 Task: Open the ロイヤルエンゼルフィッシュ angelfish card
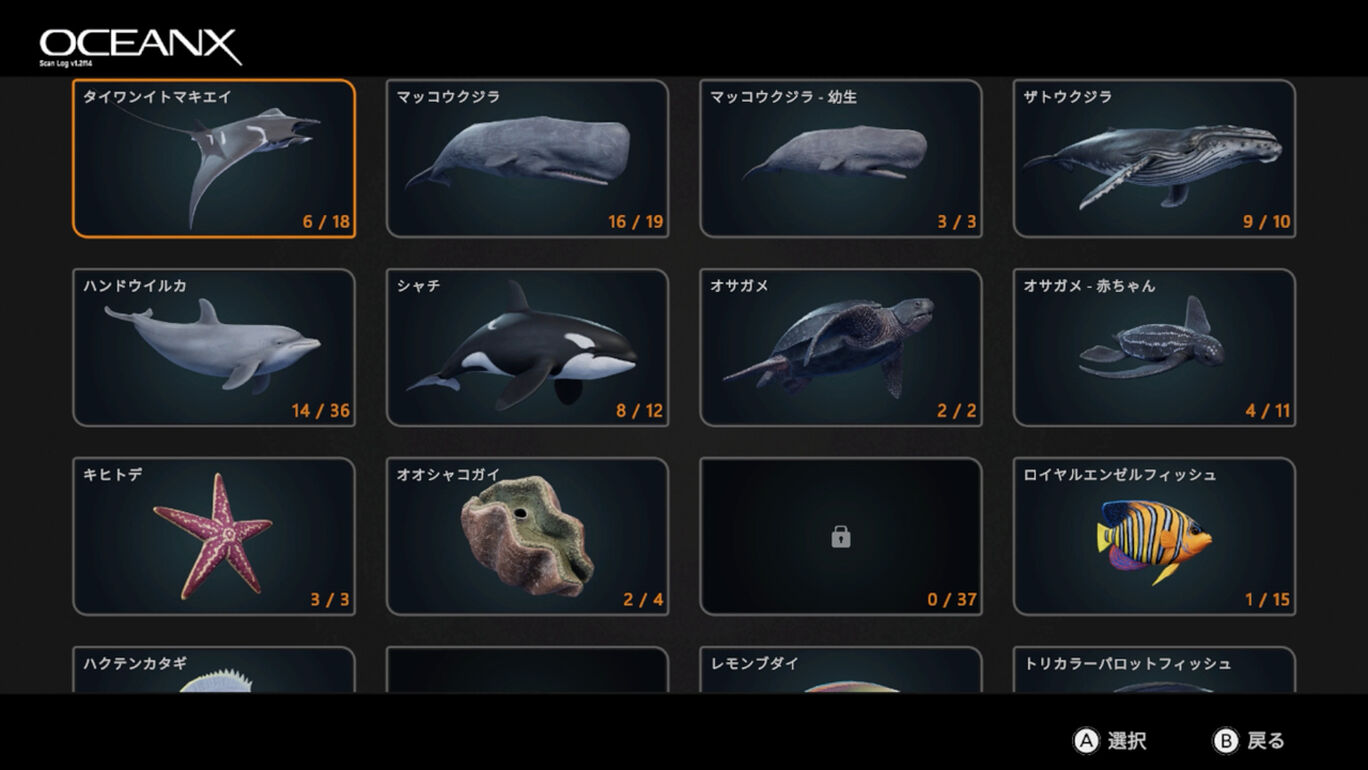(x=1154, y=536)
